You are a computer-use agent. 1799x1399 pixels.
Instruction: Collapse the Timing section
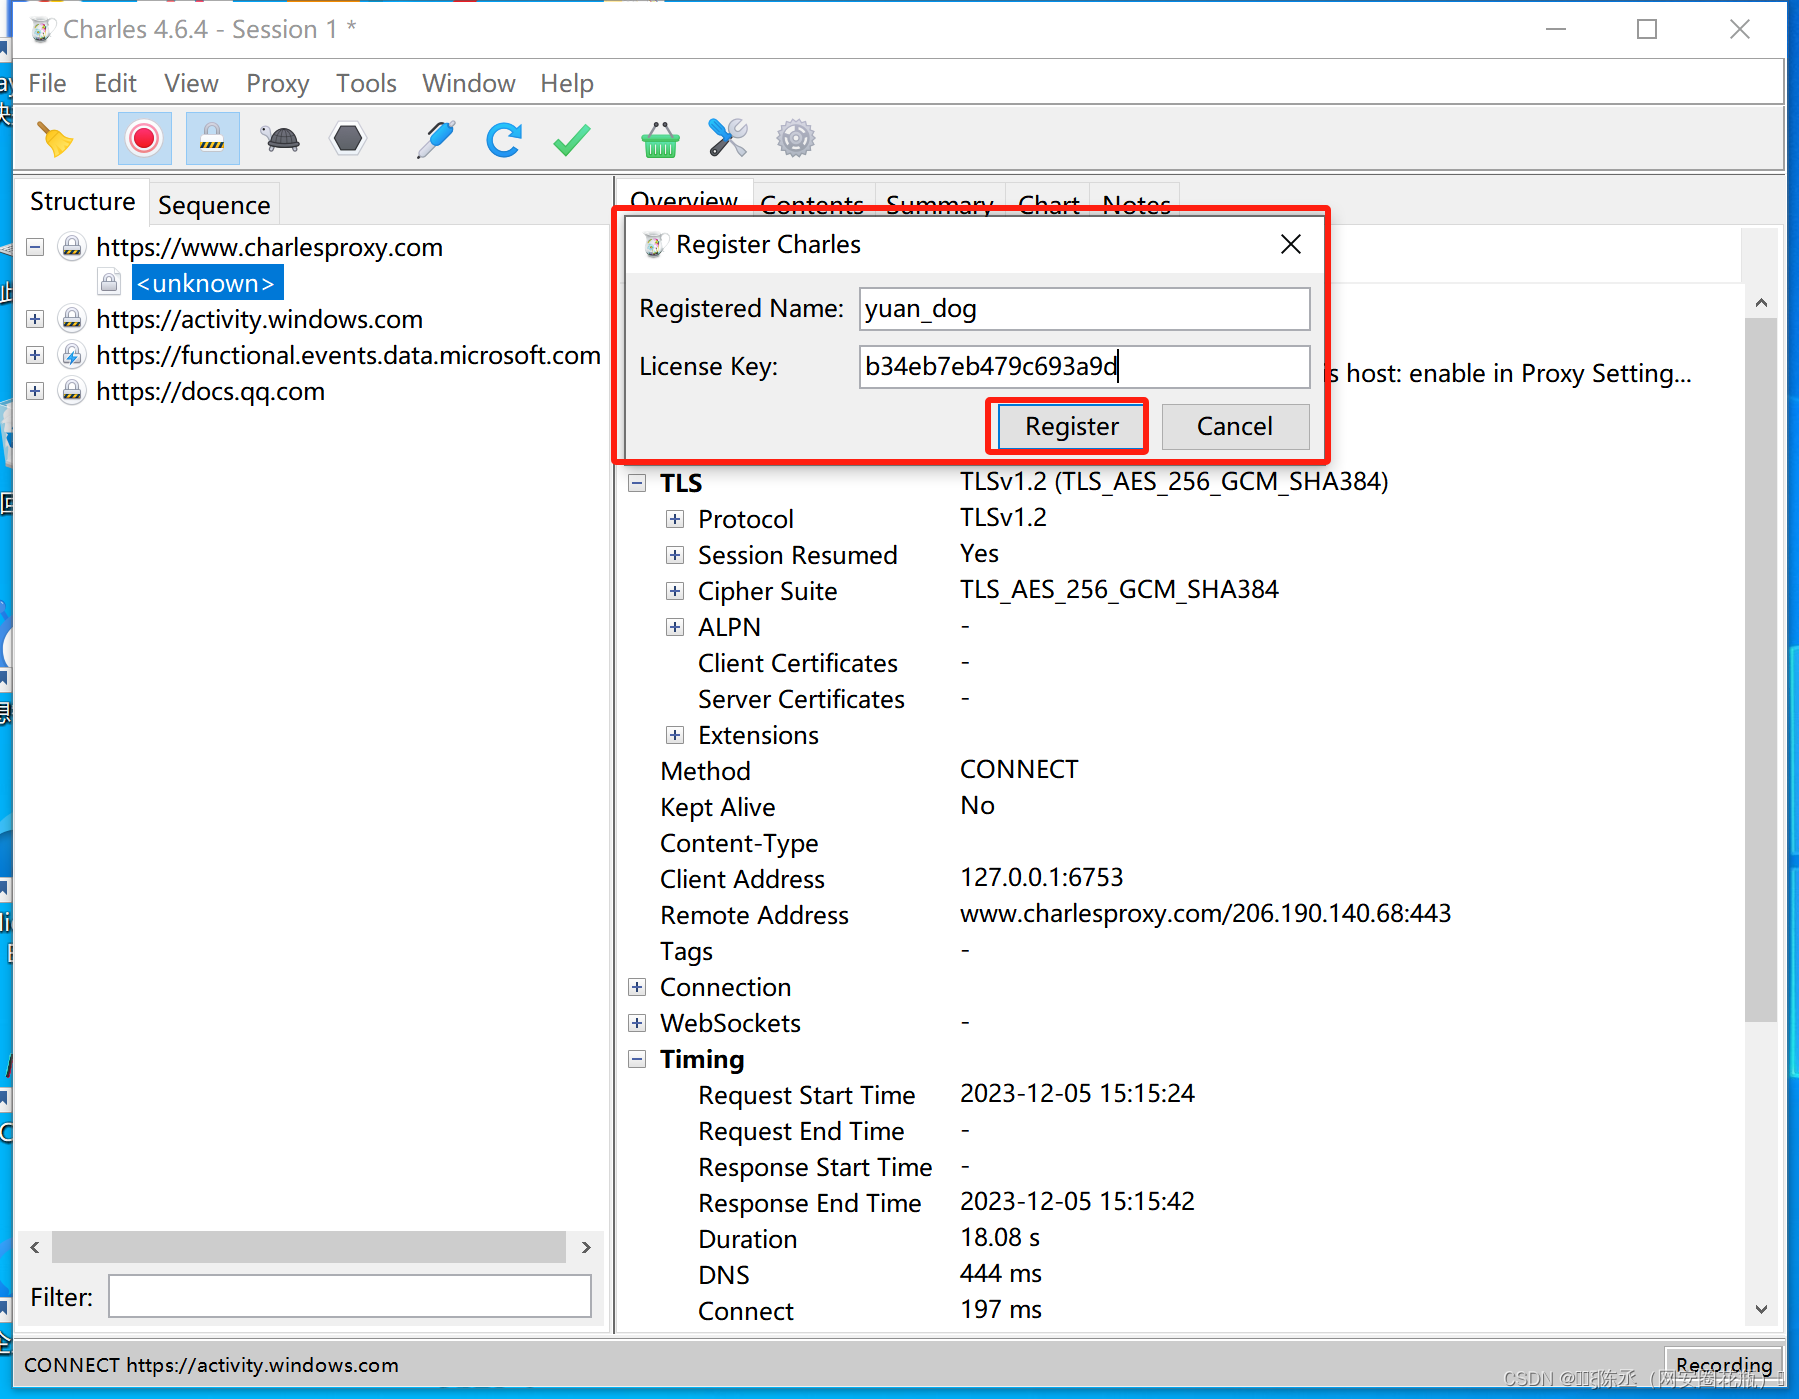point(637,1059)
